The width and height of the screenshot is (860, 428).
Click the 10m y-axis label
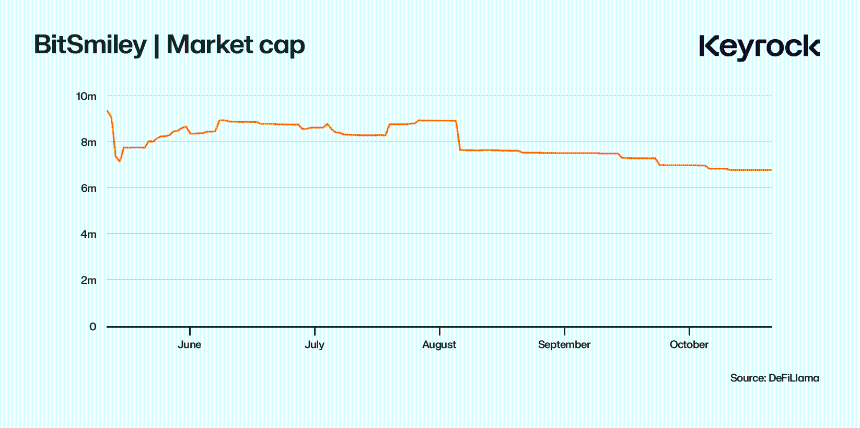pos(86,96)
